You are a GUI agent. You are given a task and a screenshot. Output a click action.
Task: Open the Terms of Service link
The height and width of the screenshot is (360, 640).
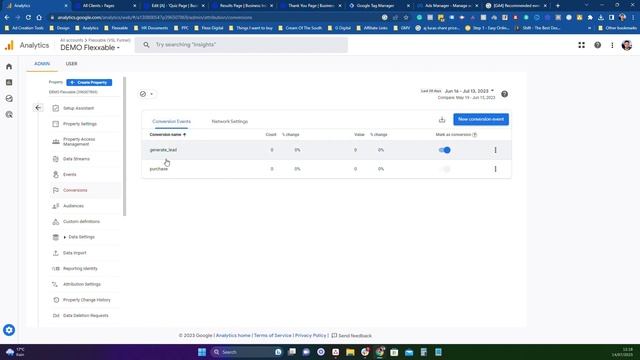tap(273, 336)
